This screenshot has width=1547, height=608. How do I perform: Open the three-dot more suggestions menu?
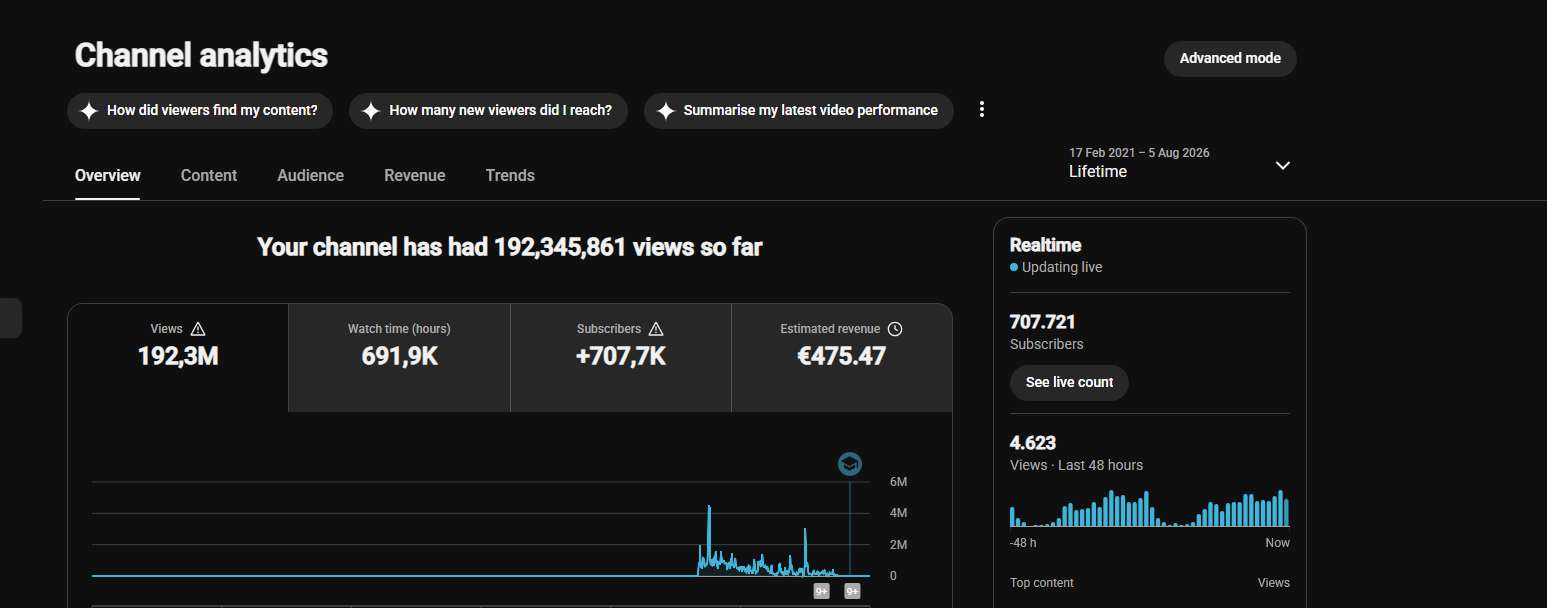pyautogui.click(x=982, y=110)
